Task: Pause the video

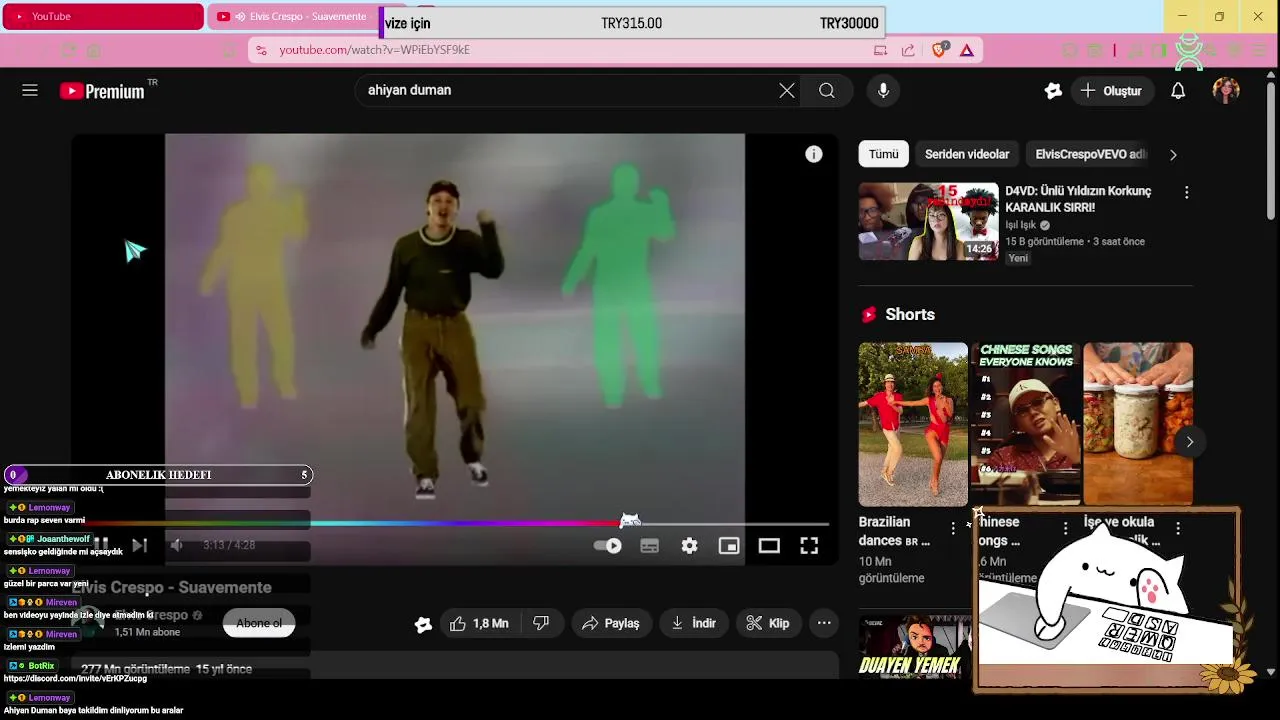Action: tap(101, 545)
